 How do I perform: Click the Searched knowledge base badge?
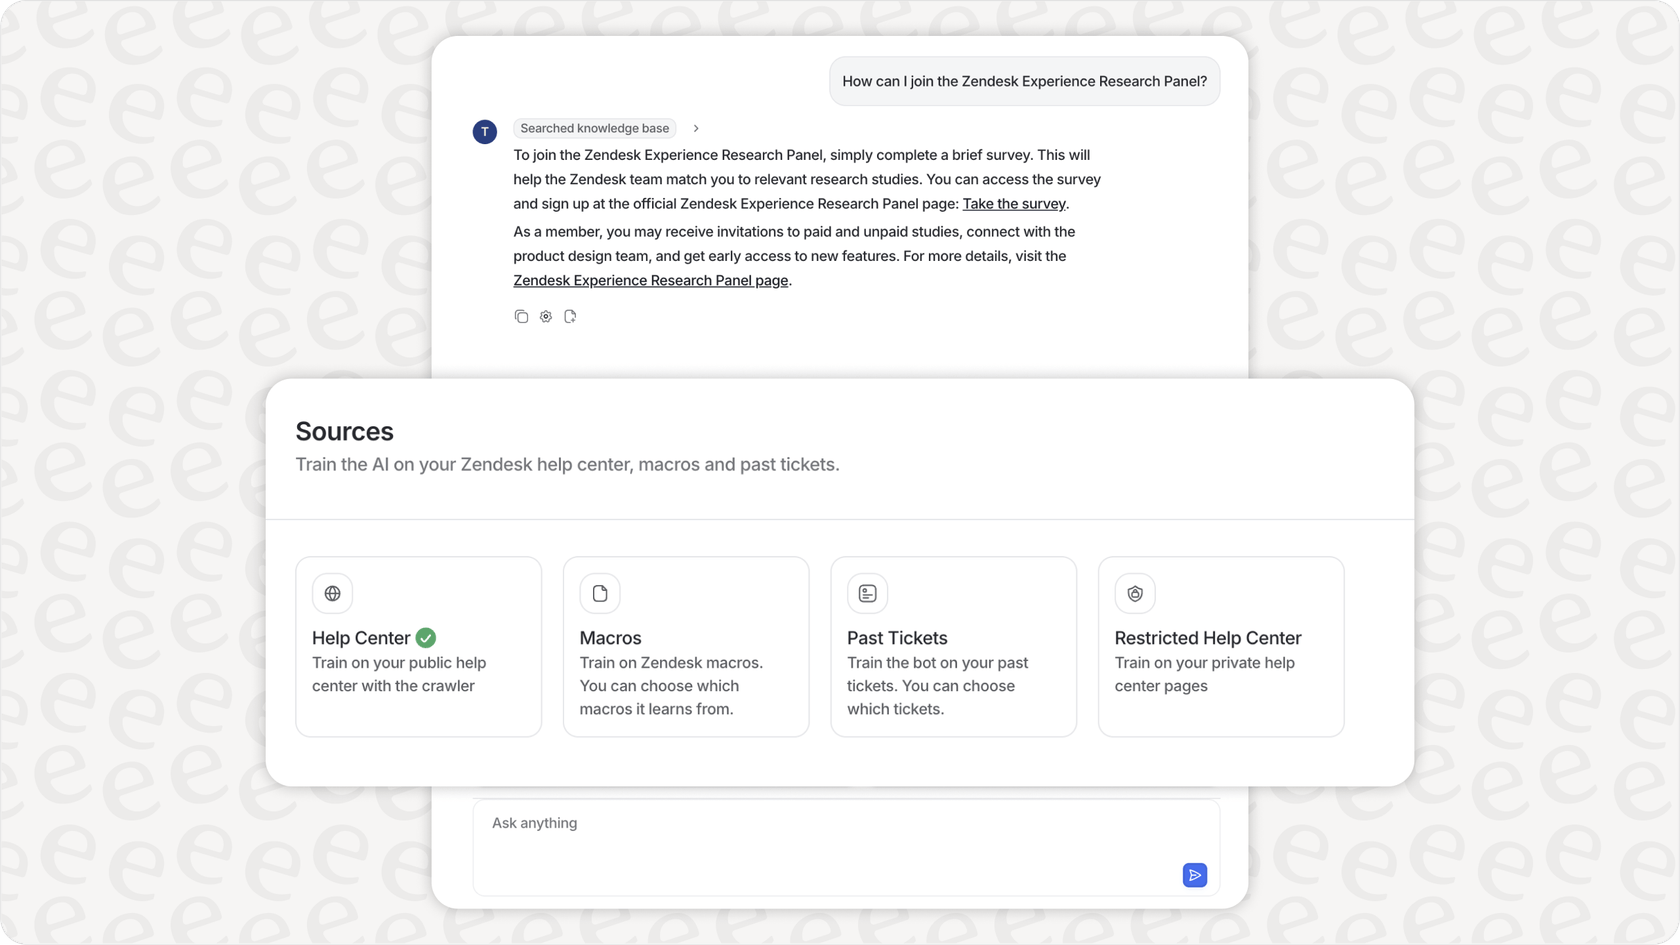click(594, 129)
